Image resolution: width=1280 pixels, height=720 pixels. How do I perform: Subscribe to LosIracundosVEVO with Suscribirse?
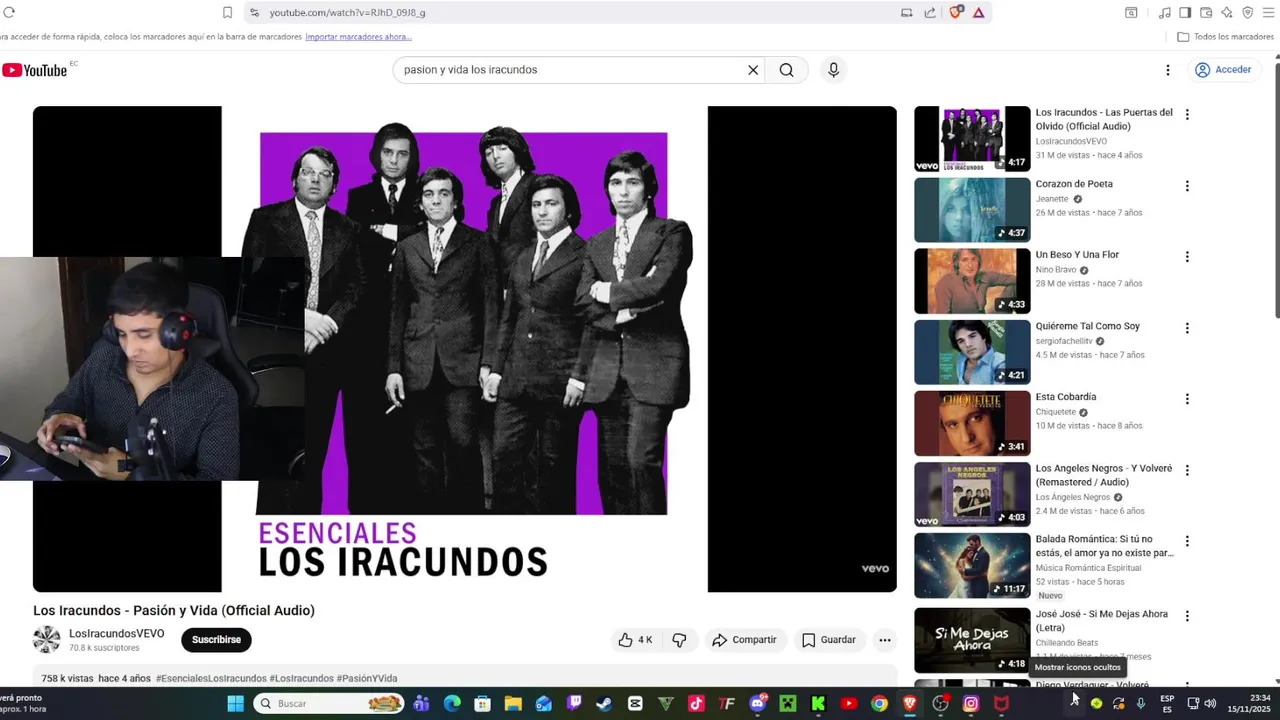click(216, 640)
